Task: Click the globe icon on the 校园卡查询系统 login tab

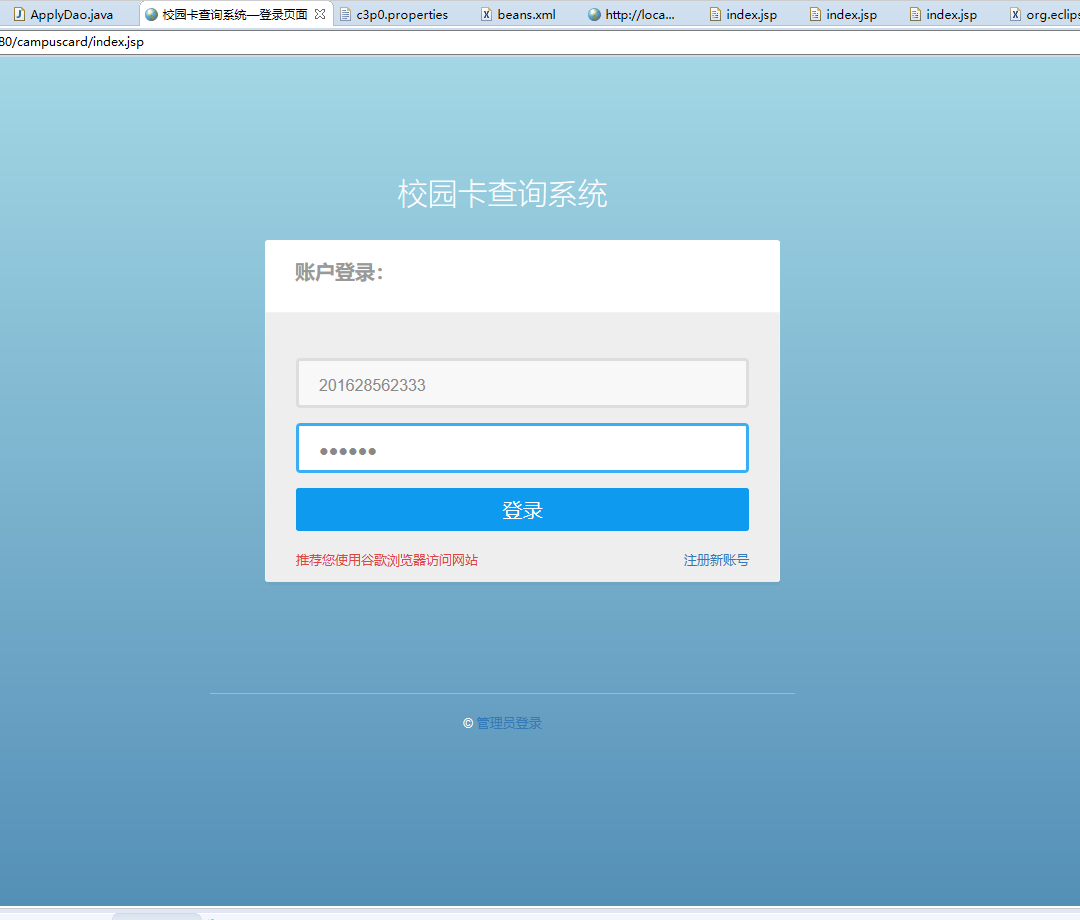Action: pos(152,14)
